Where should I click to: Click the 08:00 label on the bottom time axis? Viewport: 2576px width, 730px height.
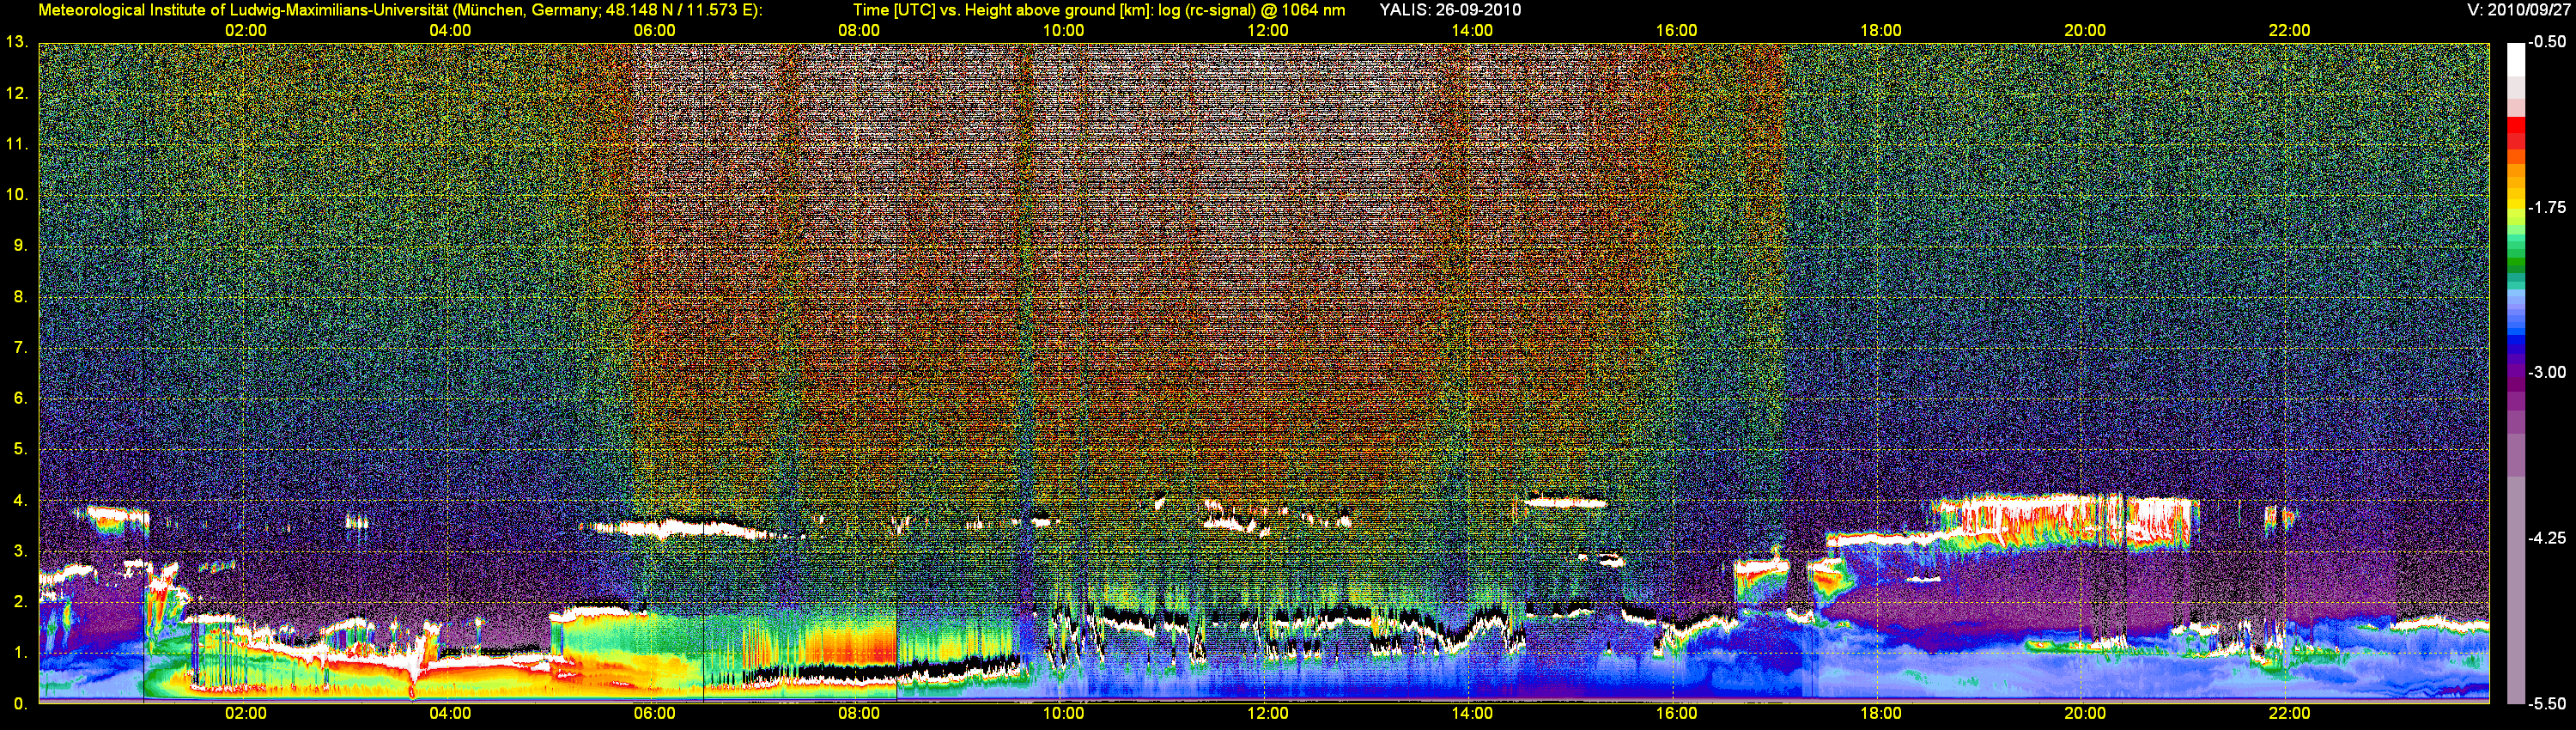859,713
